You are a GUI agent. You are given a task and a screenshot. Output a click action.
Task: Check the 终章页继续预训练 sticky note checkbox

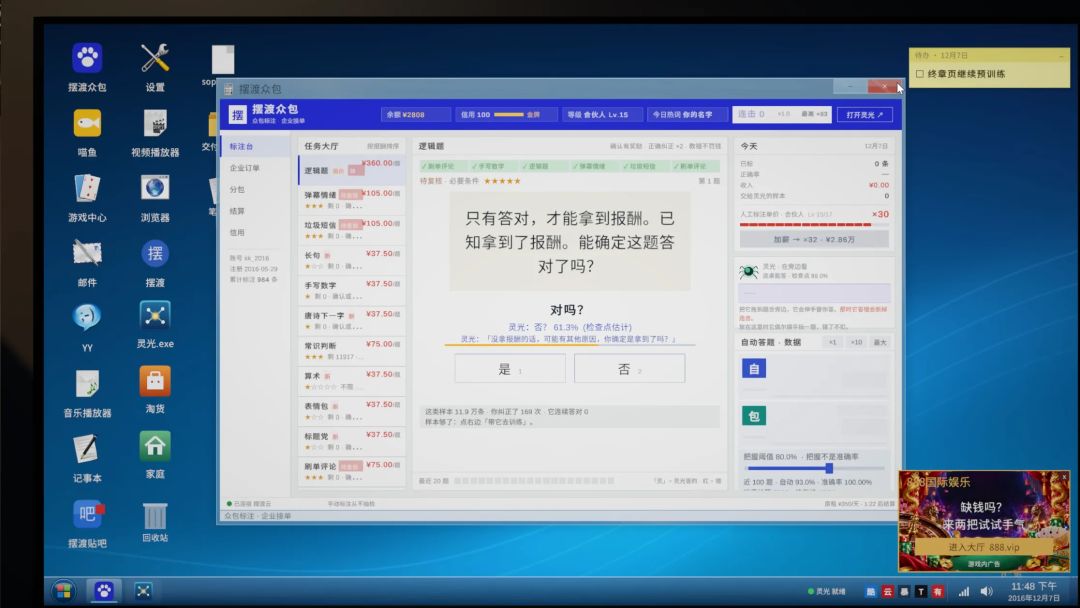point(920,74)
